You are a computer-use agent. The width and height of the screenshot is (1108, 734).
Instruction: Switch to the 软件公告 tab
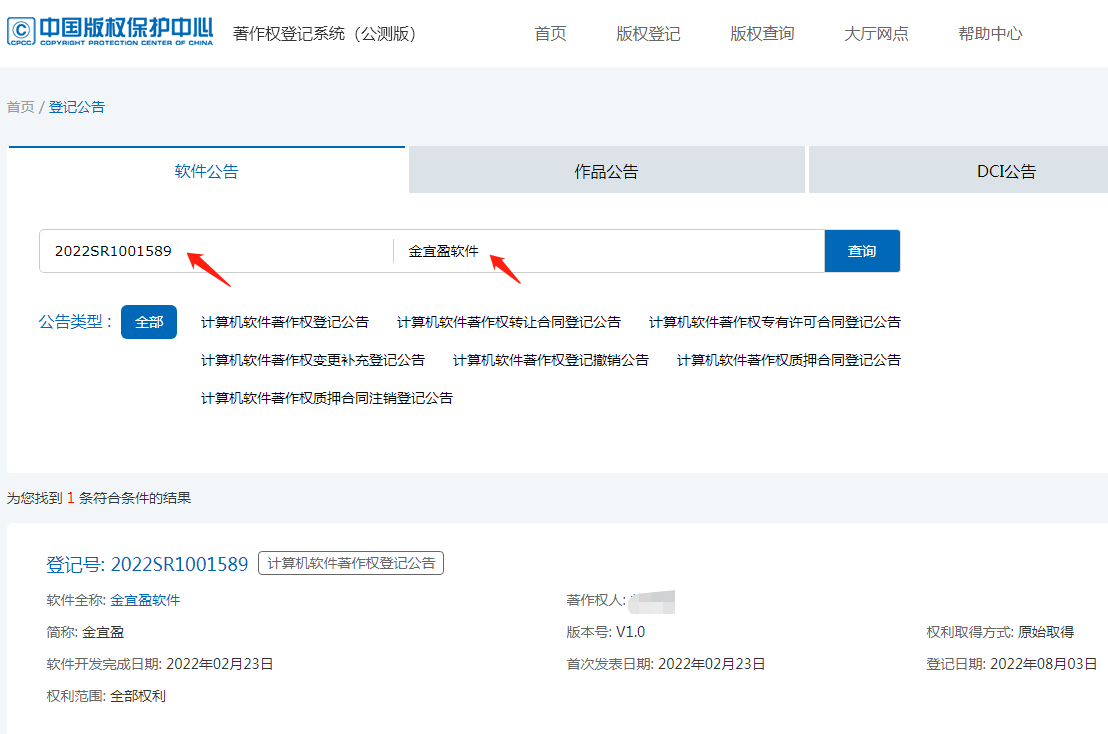[206, 170]
